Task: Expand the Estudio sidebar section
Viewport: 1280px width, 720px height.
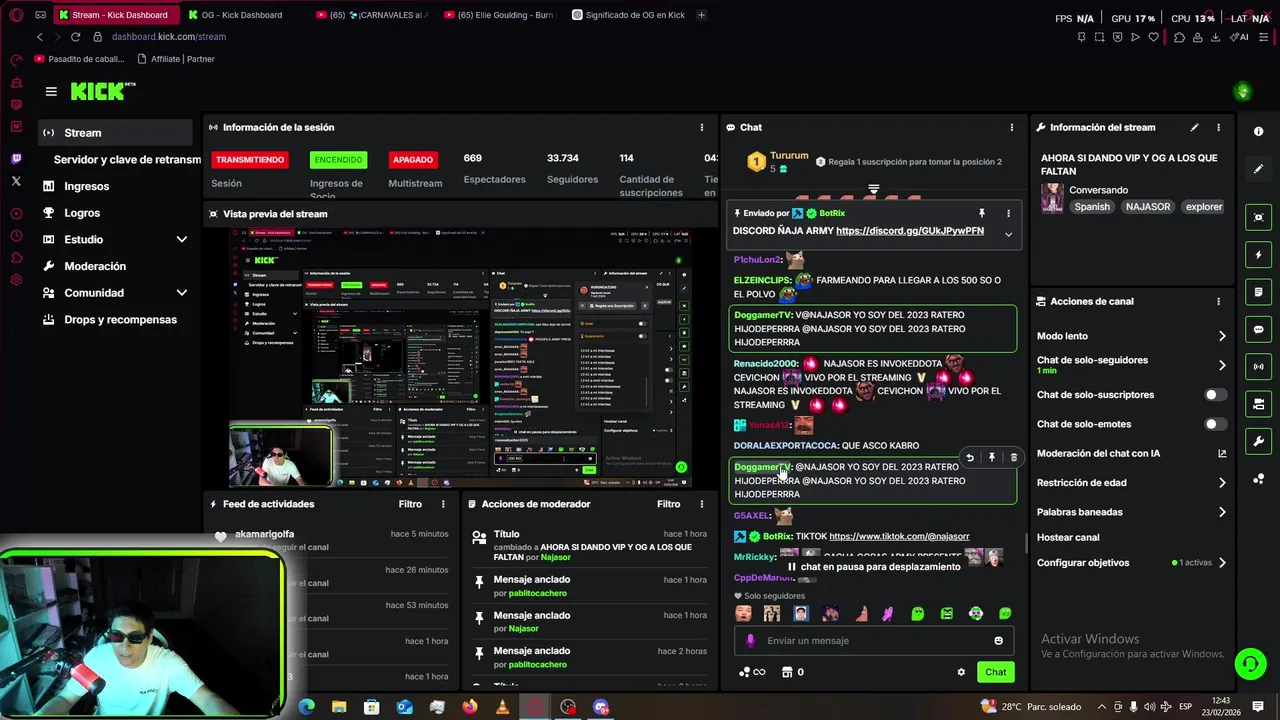Action: [x=181, y=240]
